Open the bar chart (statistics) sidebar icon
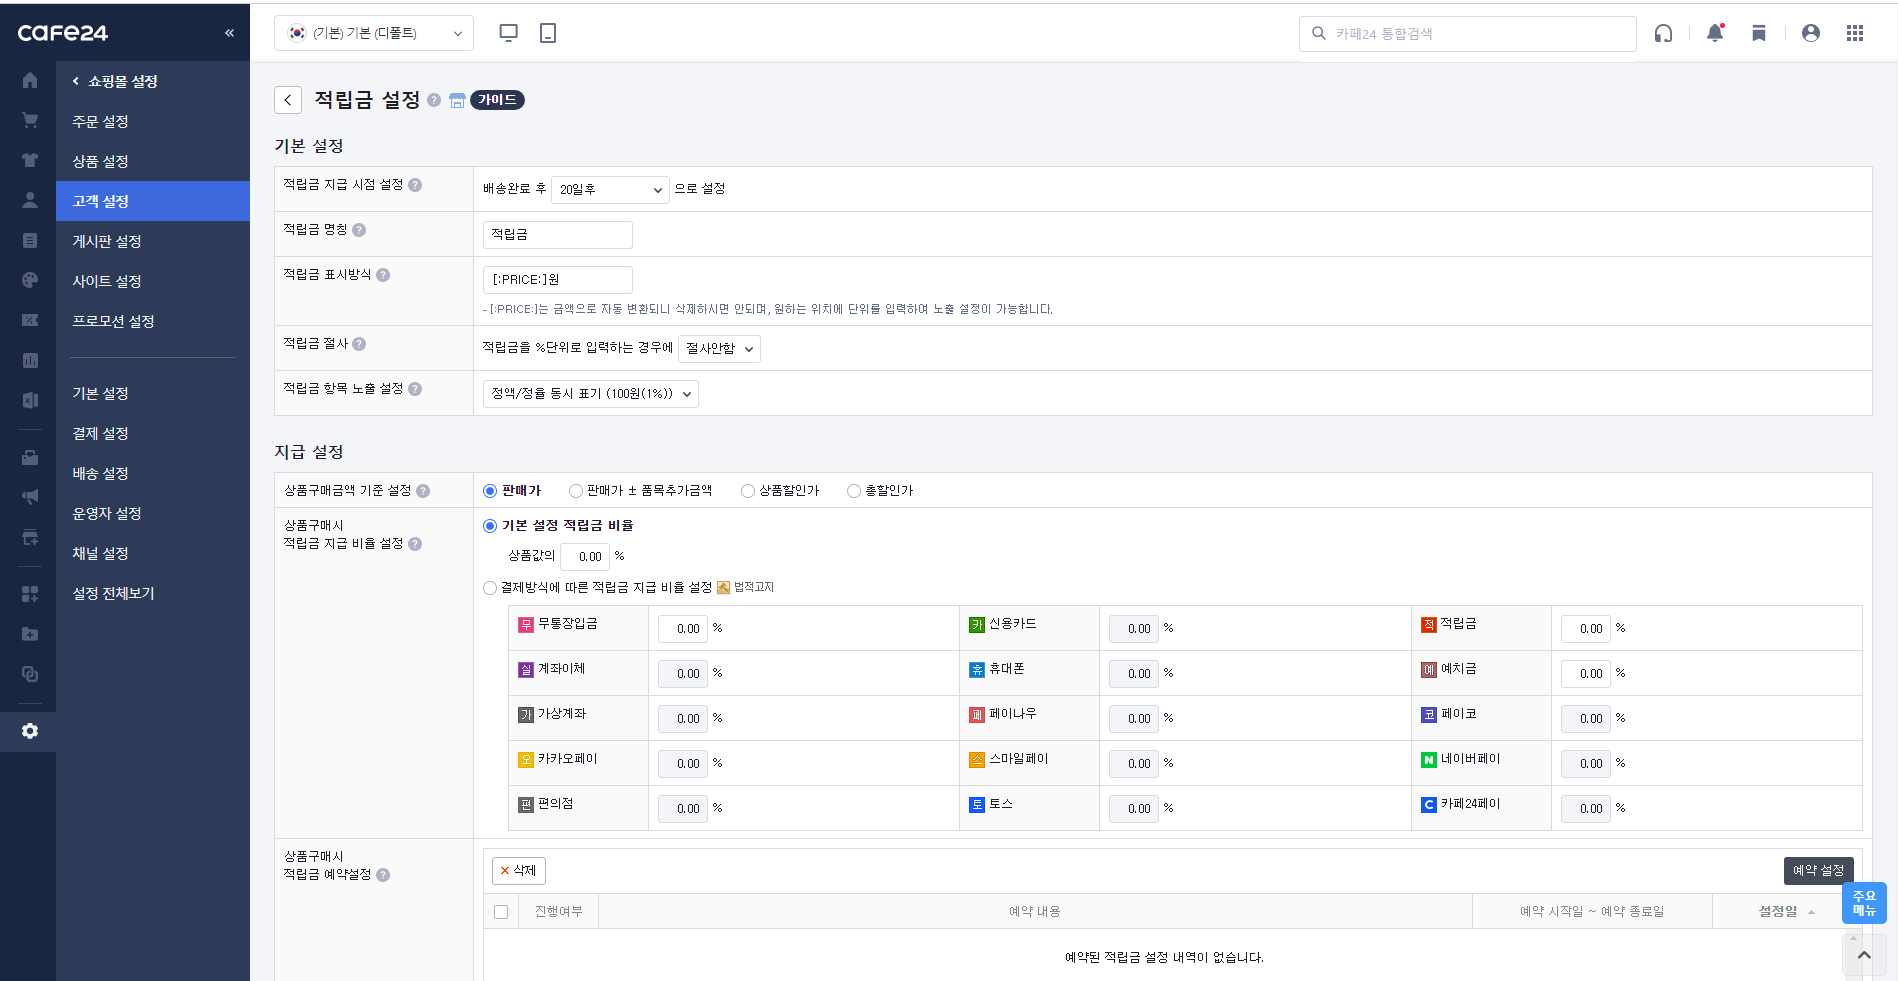The height and width of the screenshot is (981, 1898). coord(30,360)
